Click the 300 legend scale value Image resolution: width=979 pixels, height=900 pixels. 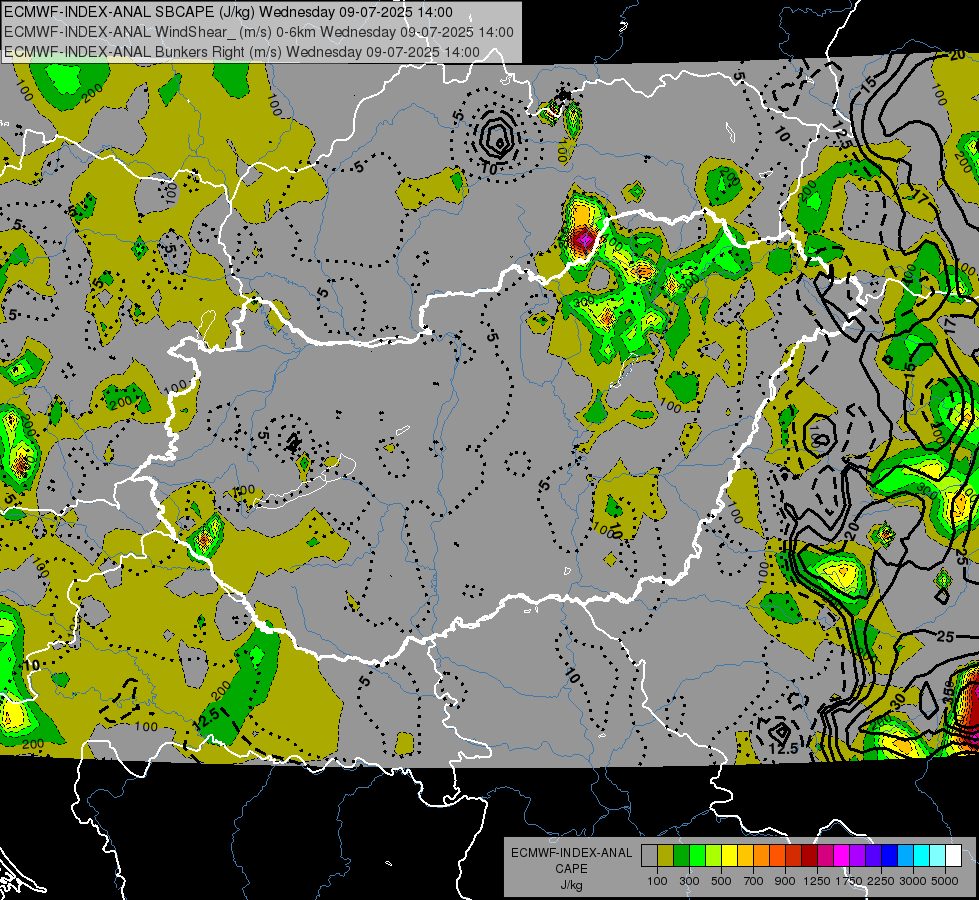pos(689,881)
